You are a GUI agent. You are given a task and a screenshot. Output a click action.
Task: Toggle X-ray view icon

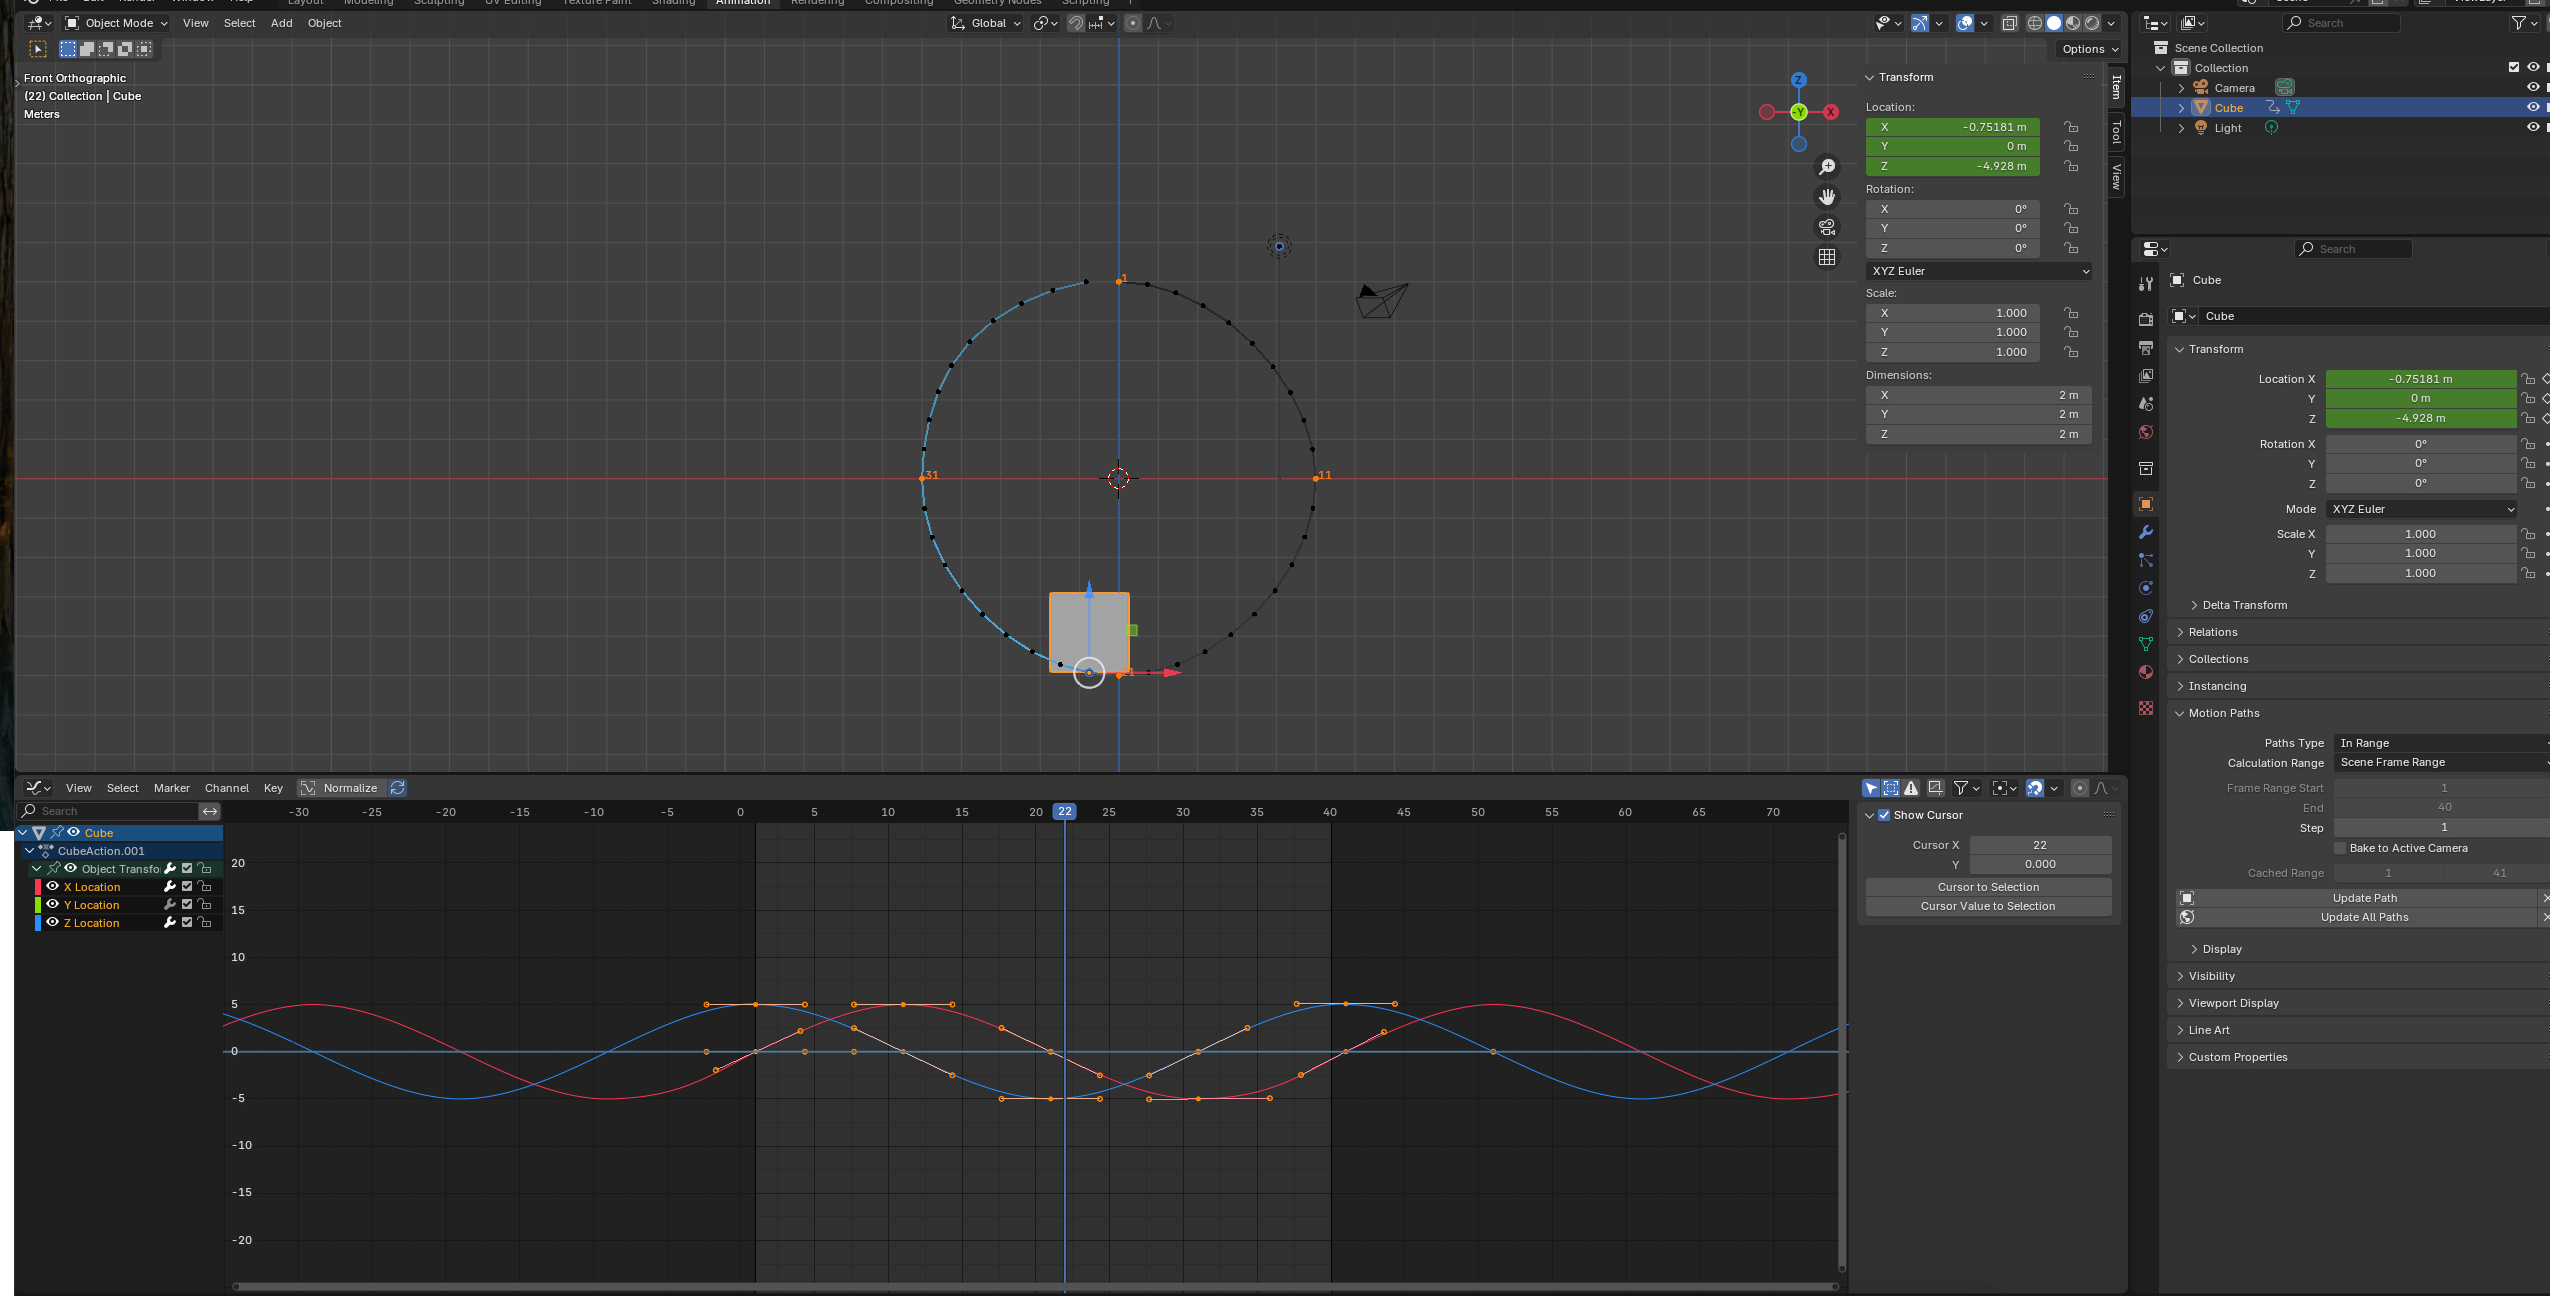coord(2009,23)
